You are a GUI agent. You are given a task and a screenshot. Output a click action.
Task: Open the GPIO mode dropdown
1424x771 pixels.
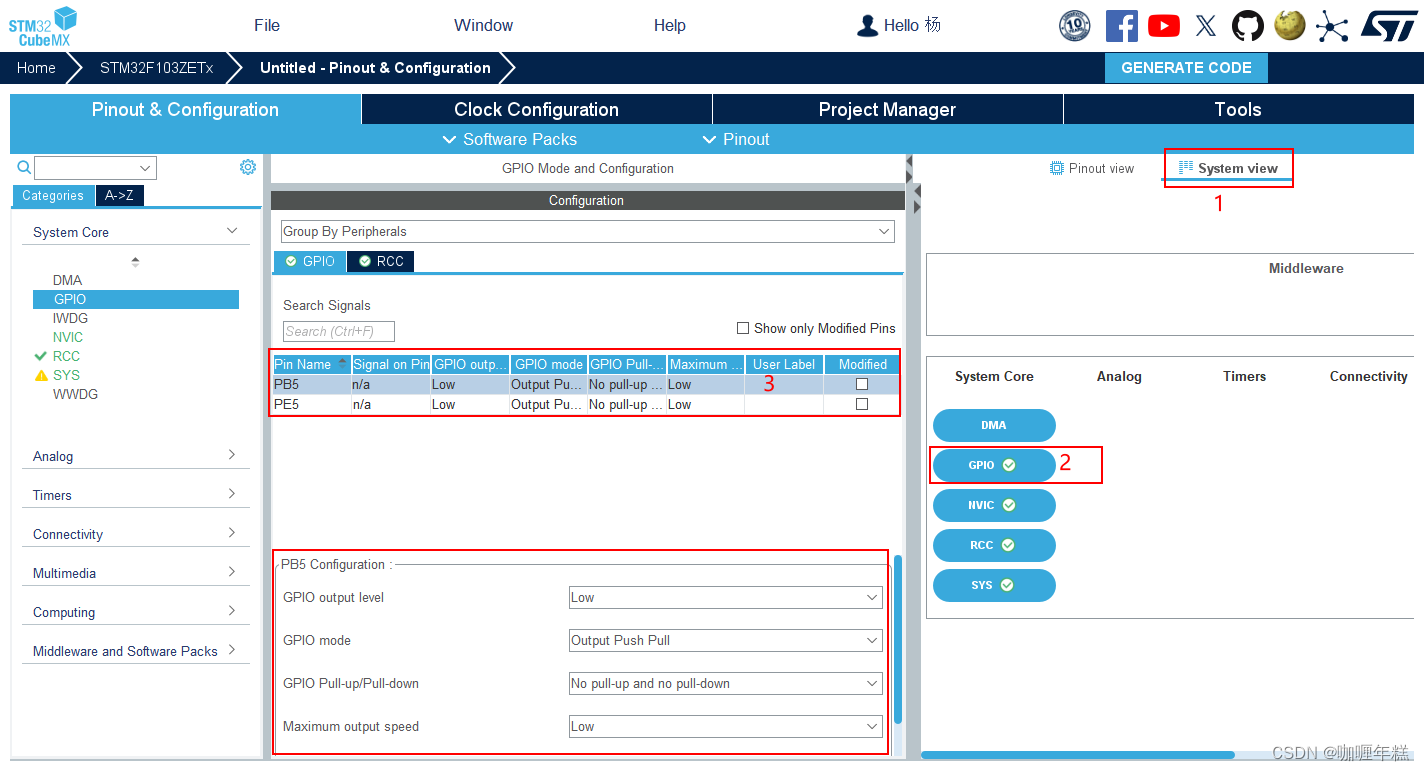725,640
